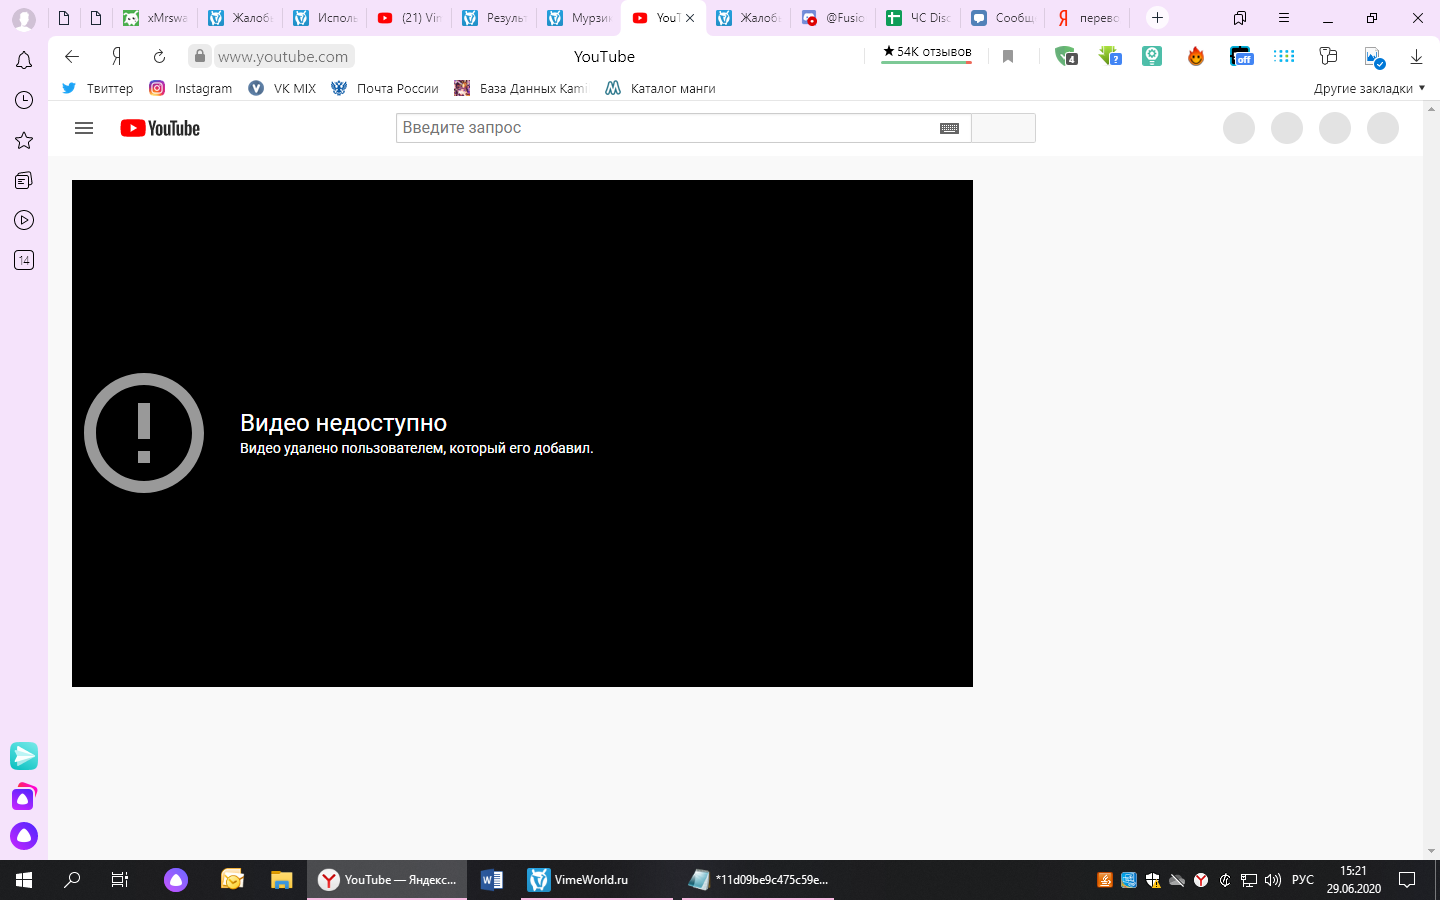This screenshot has width=1440, height=900.
Task: Open Word from the Windows taskbar
Action: (492, 880)
